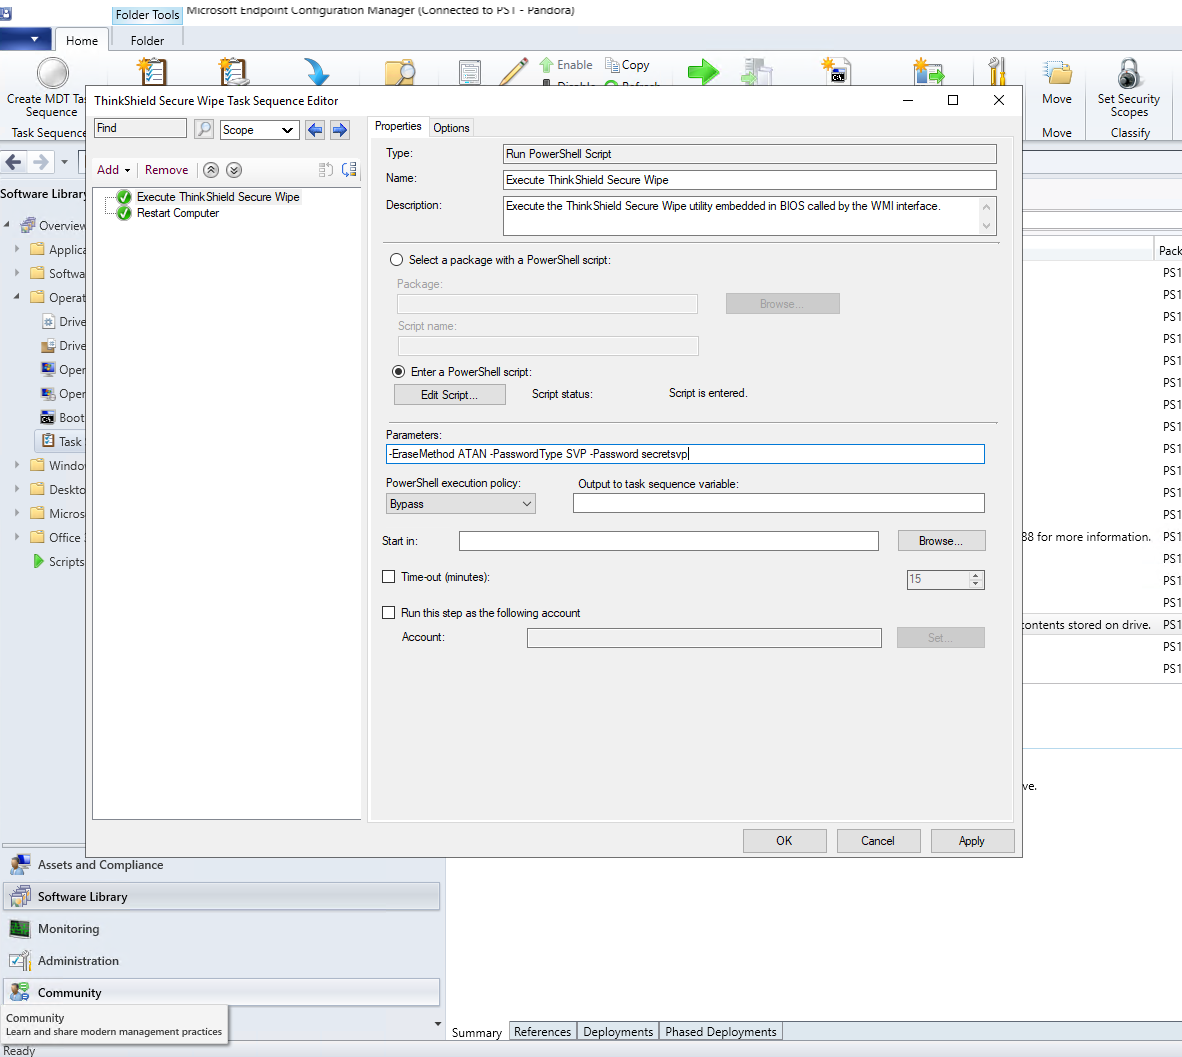The width and height of the screenshot is (1182, 1057).
Task: Click the find magnifier button in editor
Action: [204, 129]
